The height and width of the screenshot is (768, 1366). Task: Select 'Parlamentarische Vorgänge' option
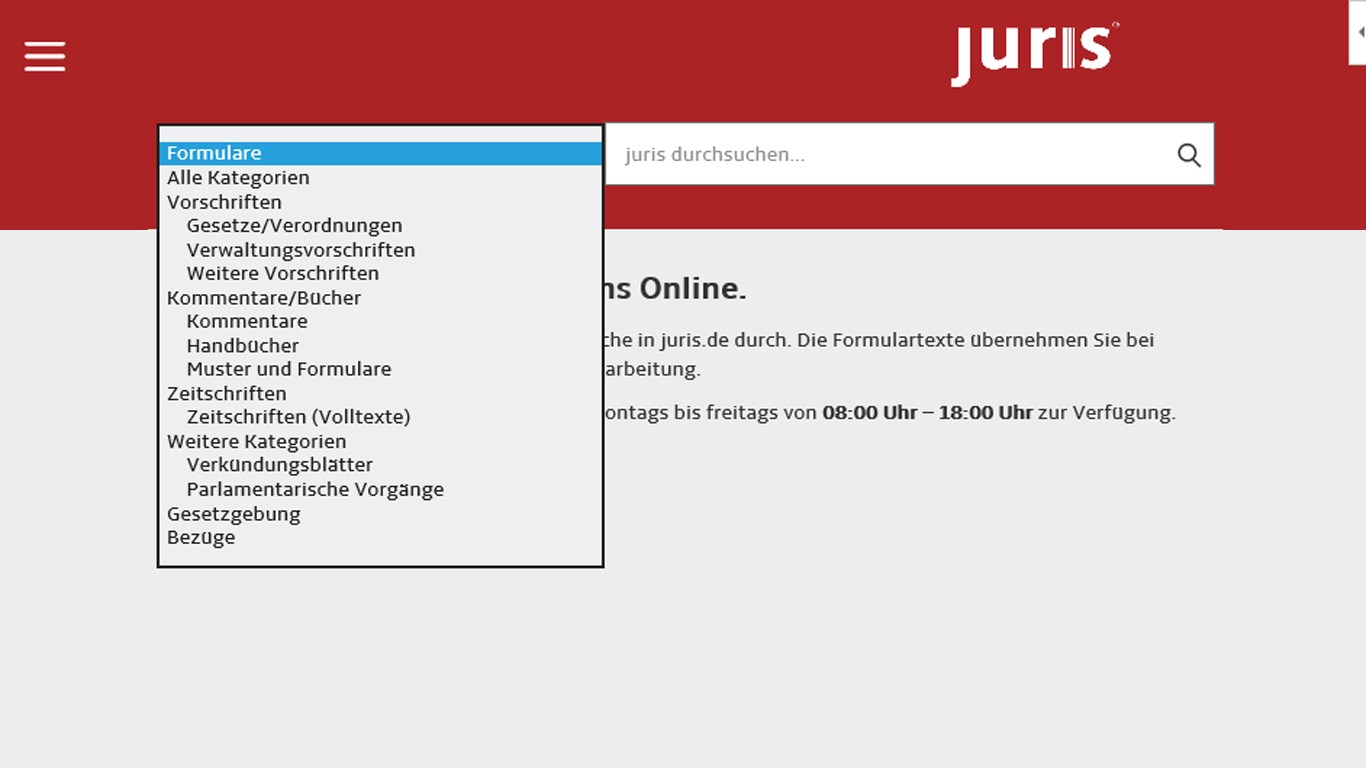click(381, 489)
